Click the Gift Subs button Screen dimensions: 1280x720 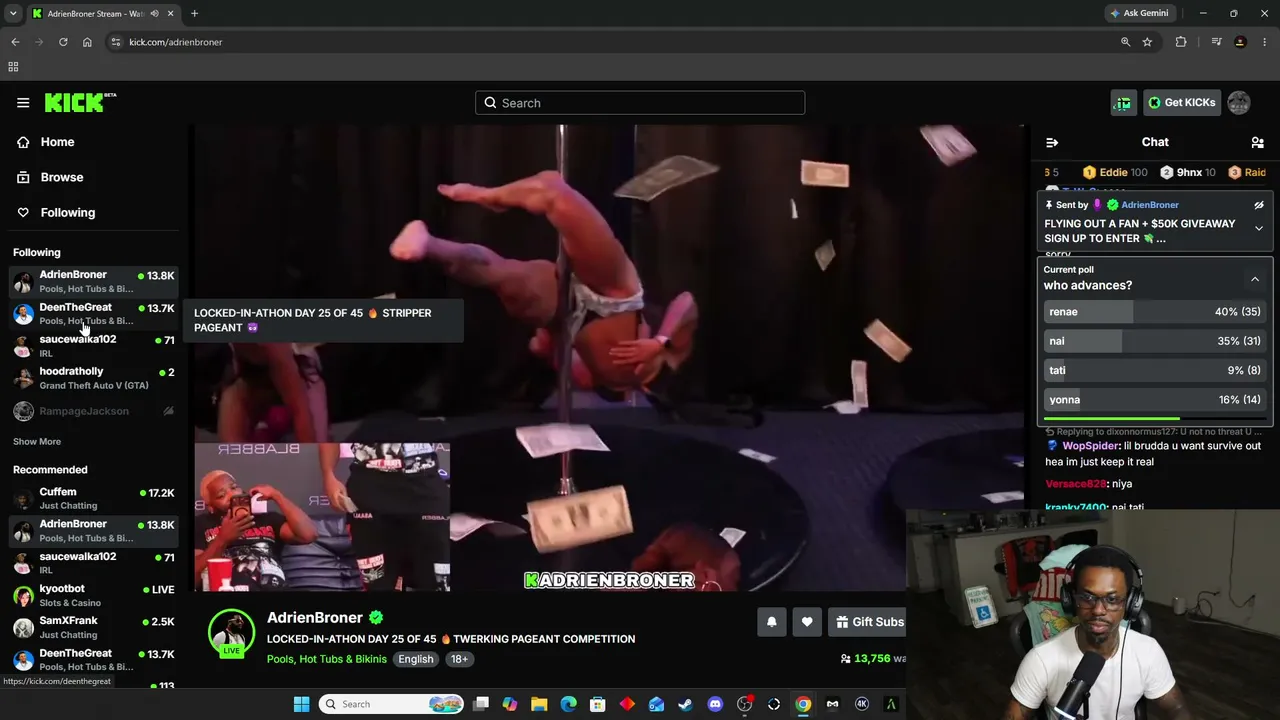pyautogui.click(x=868, y=622)
